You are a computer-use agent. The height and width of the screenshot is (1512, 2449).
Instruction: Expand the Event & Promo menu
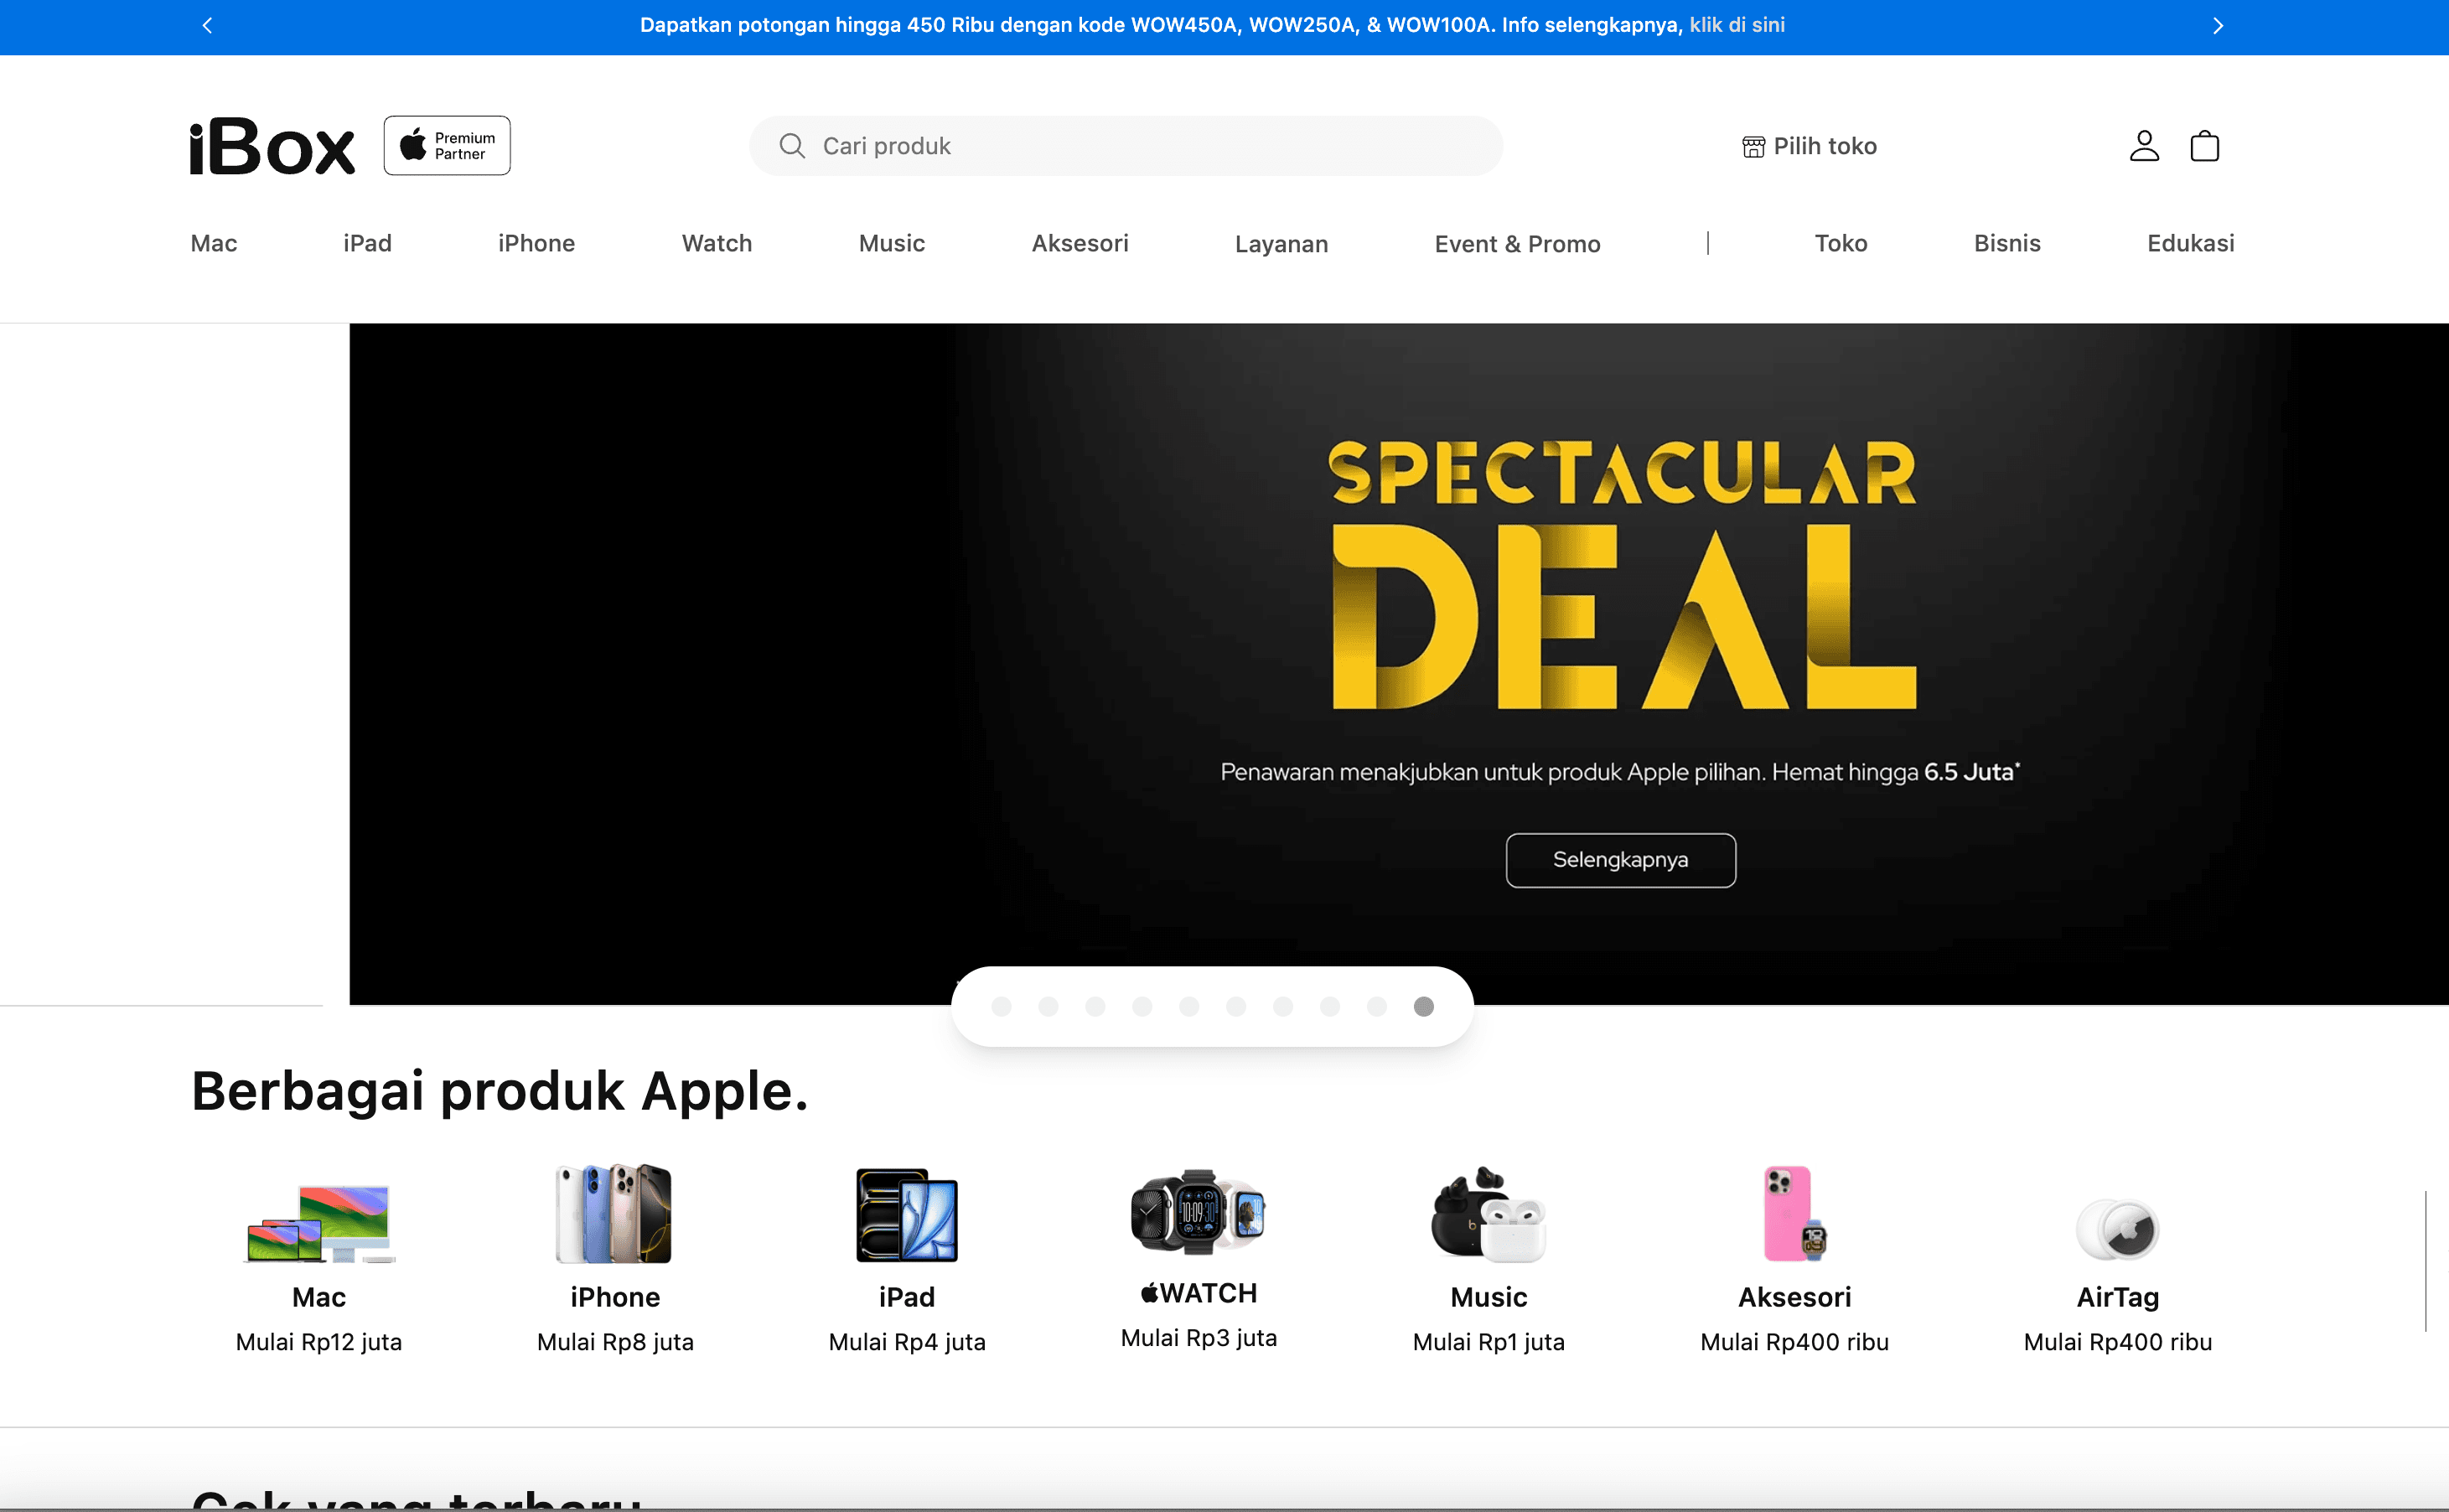point(1518,244)
